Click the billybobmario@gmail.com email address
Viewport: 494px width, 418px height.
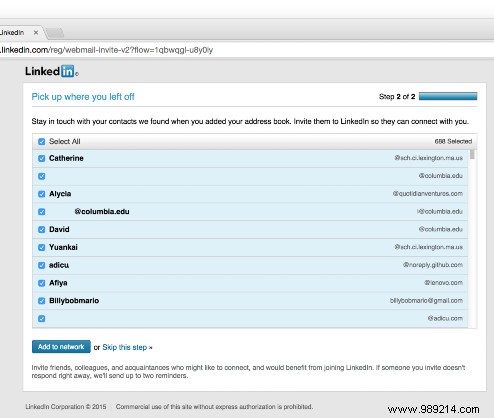coord(426,301)
